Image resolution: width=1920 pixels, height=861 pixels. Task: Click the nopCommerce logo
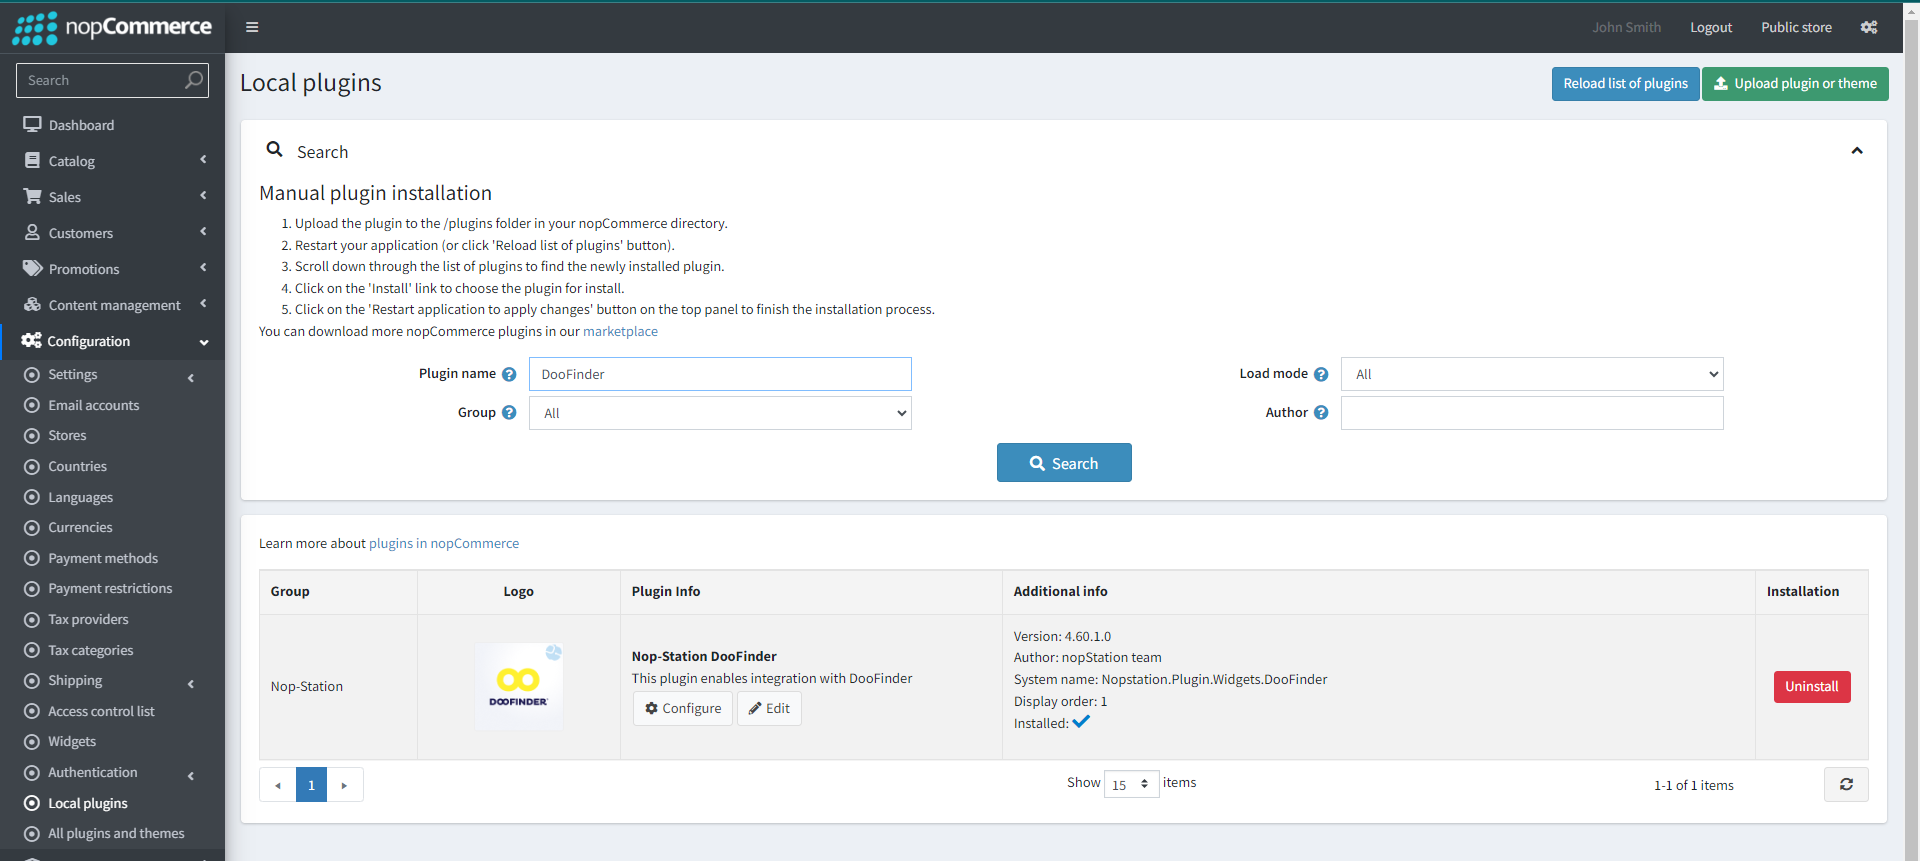pos(112,27)
